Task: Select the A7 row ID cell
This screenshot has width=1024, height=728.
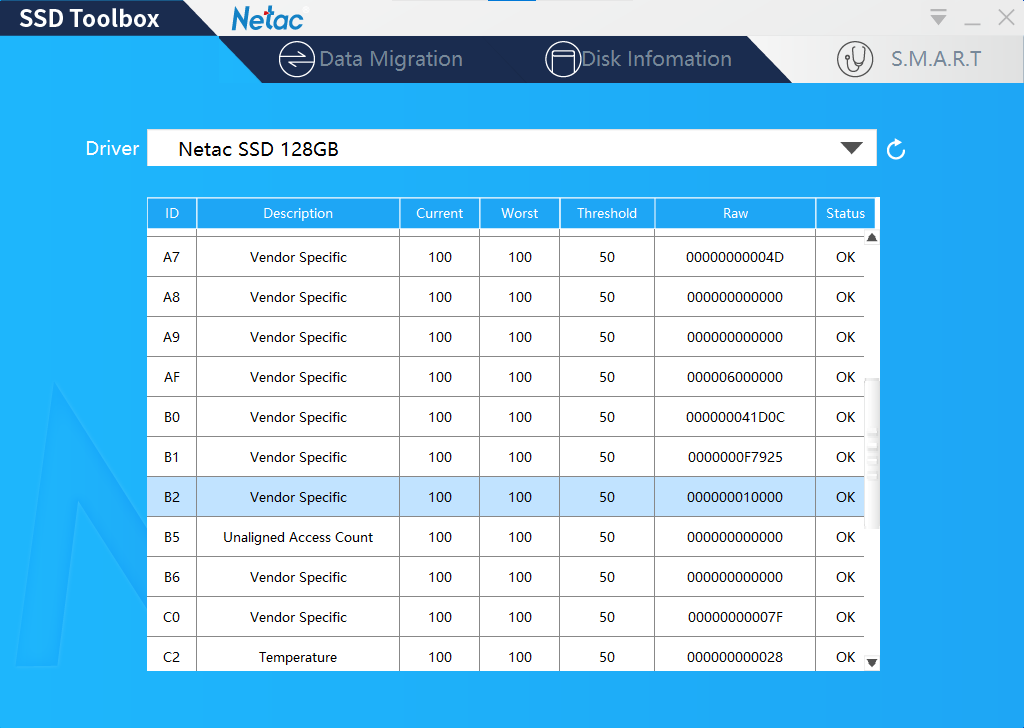Action: coord(172,257)
